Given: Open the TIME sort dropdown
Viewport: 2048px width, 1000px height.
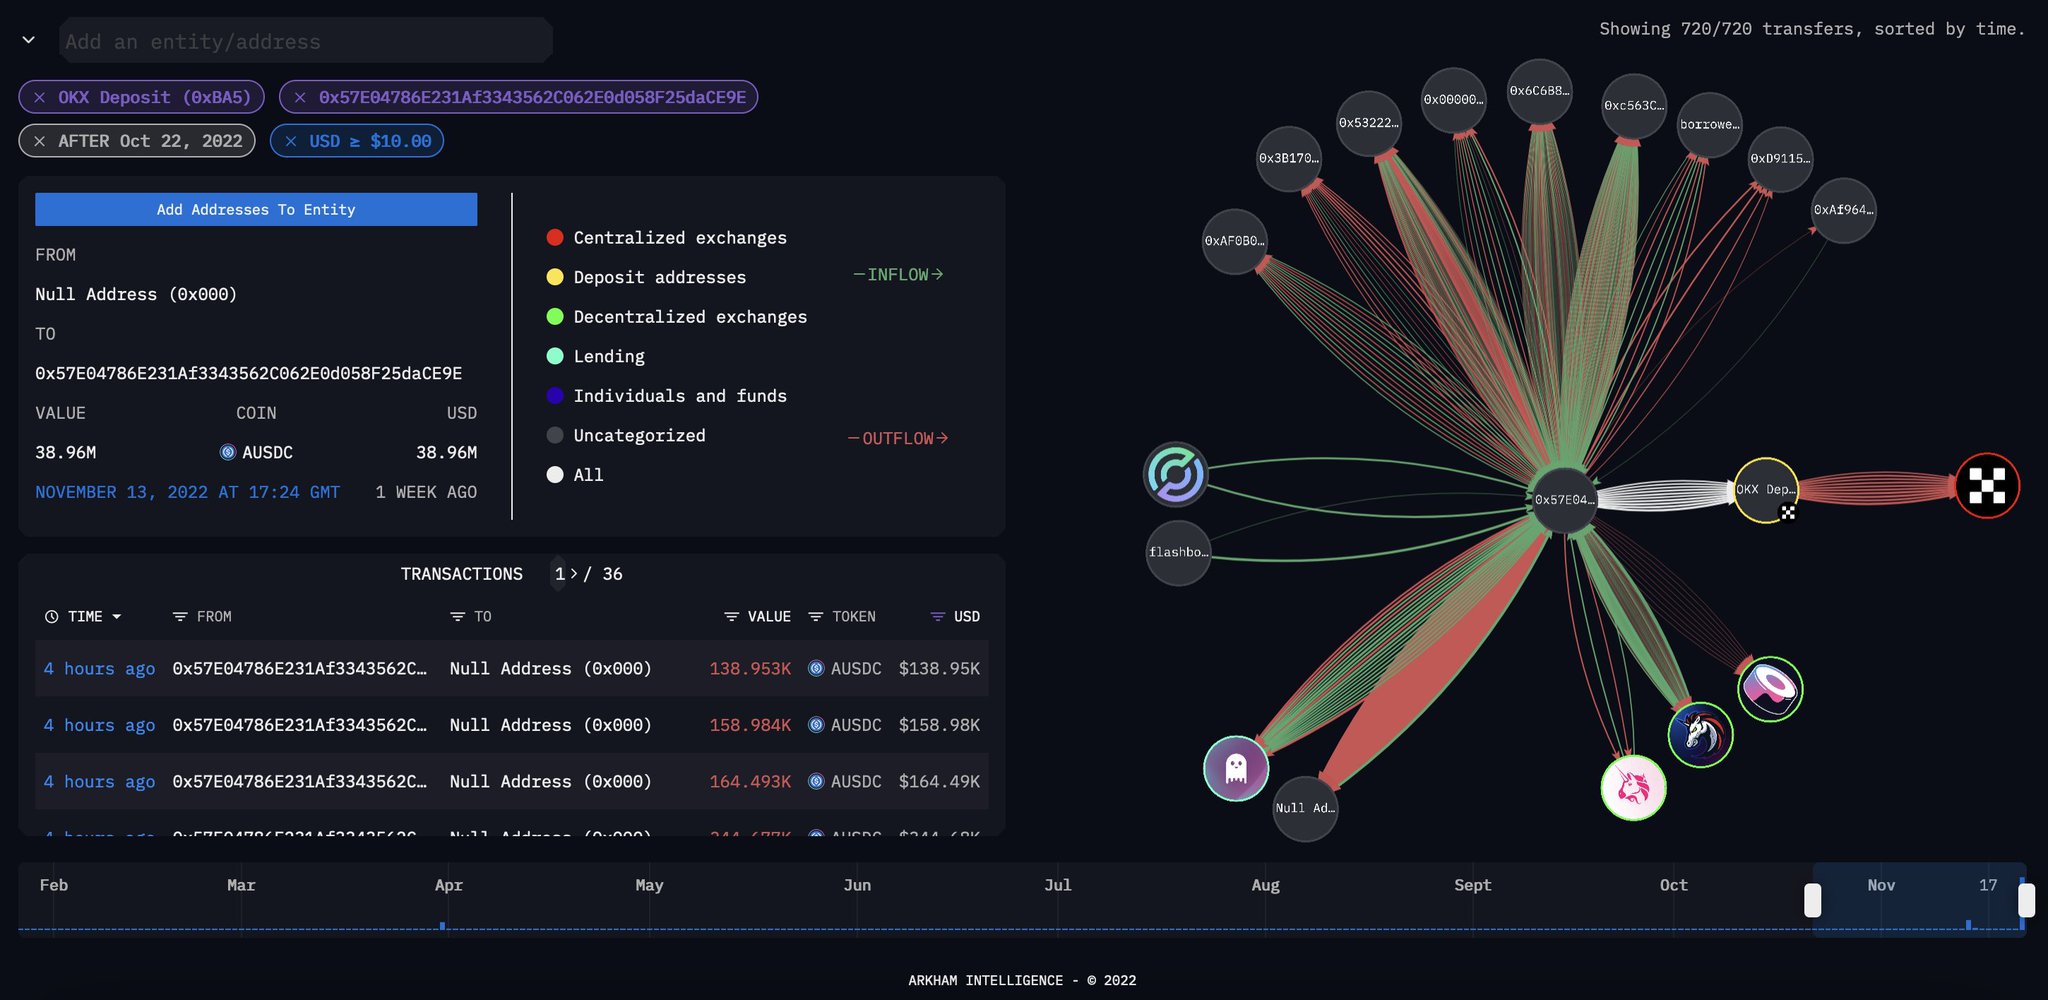Looking at the screenshot, I should tap(84, 617).
